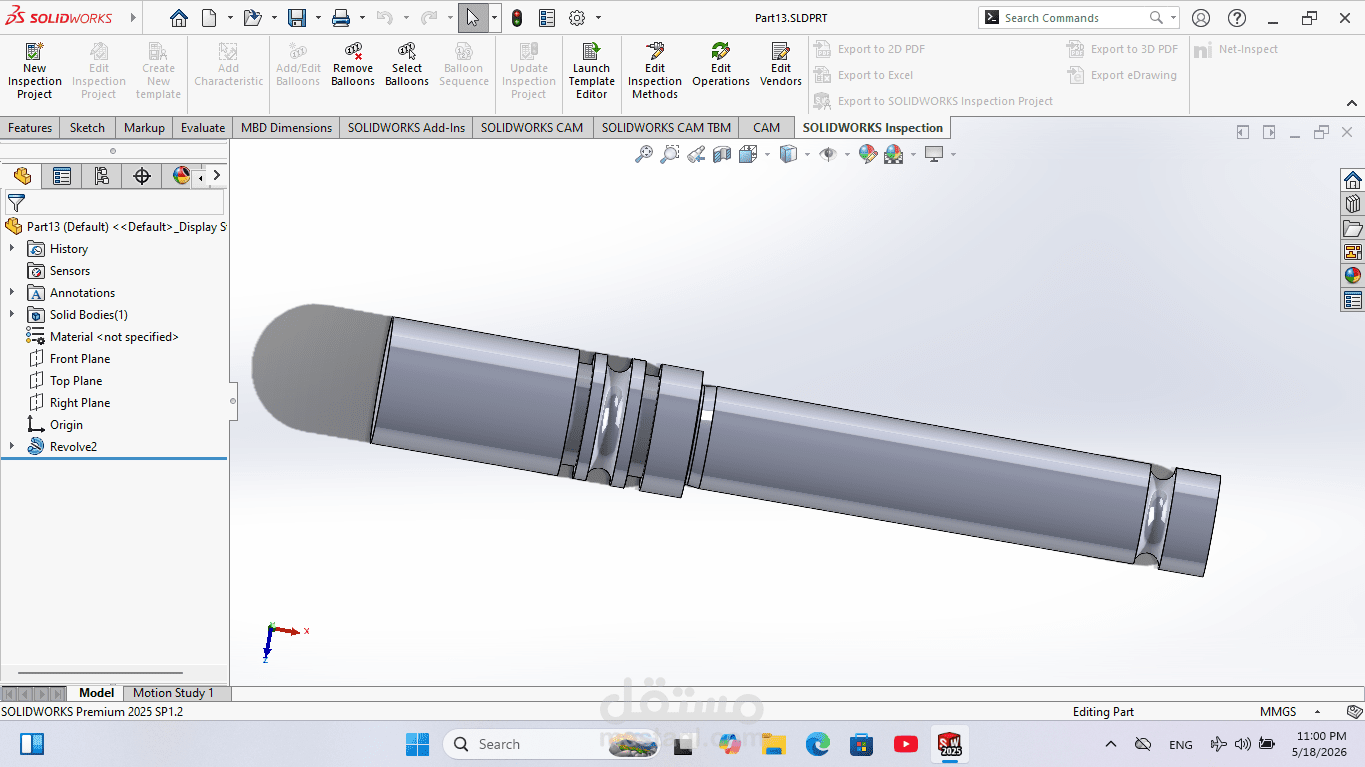The image size is (1365, 767).
Task: Click the Rebuild traffic light icon
Action: point(517,18)
